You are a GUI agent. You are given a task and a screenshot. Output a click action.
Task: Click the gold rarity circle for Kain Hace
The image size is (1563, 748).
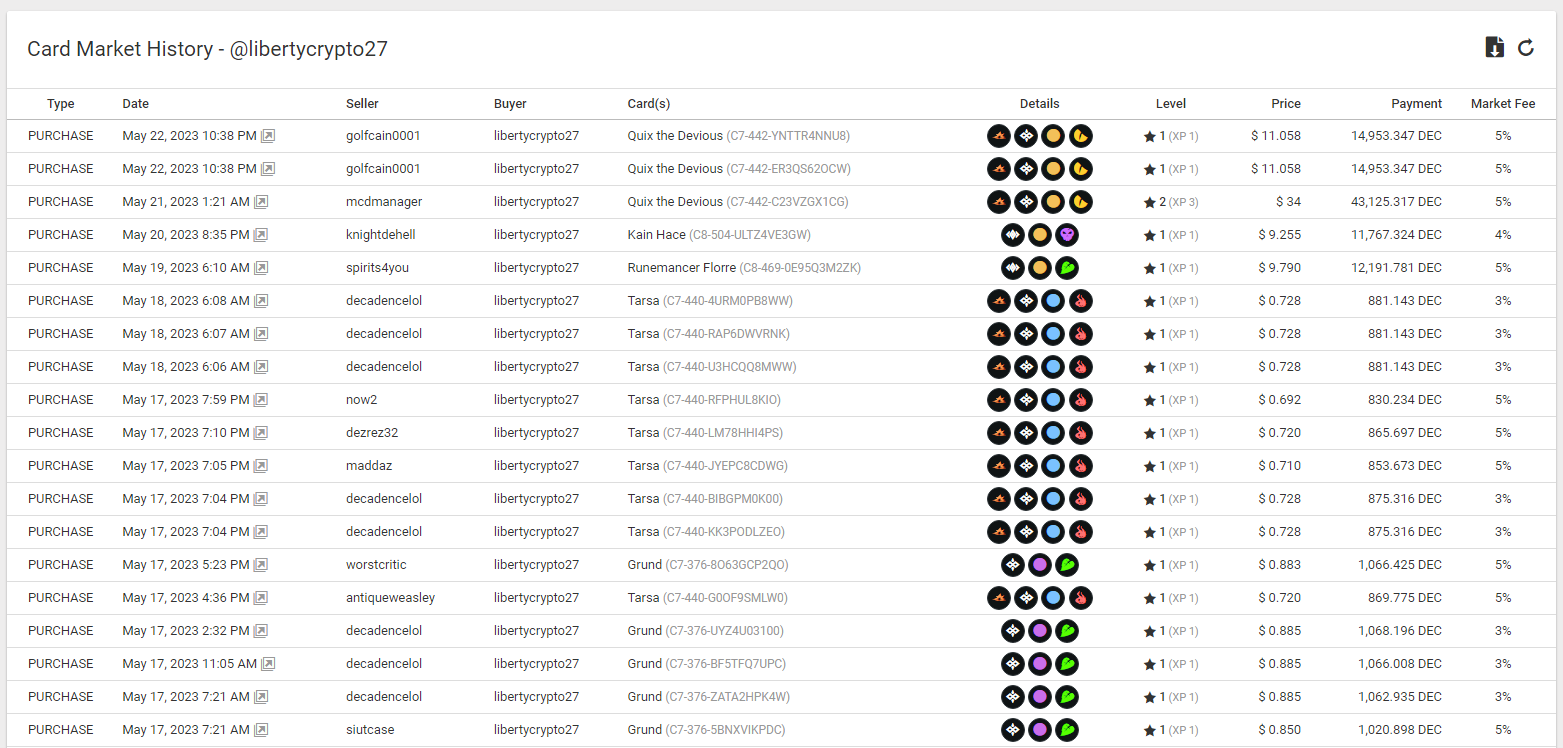click(1040, 235)
